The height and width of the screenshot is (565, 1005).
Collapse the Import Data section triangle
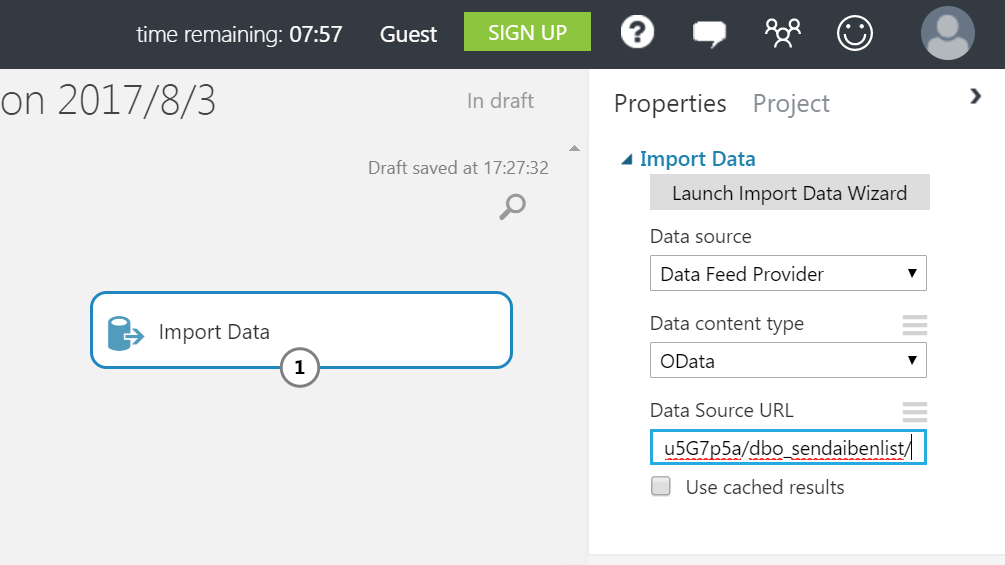click(x=627, y=160)
